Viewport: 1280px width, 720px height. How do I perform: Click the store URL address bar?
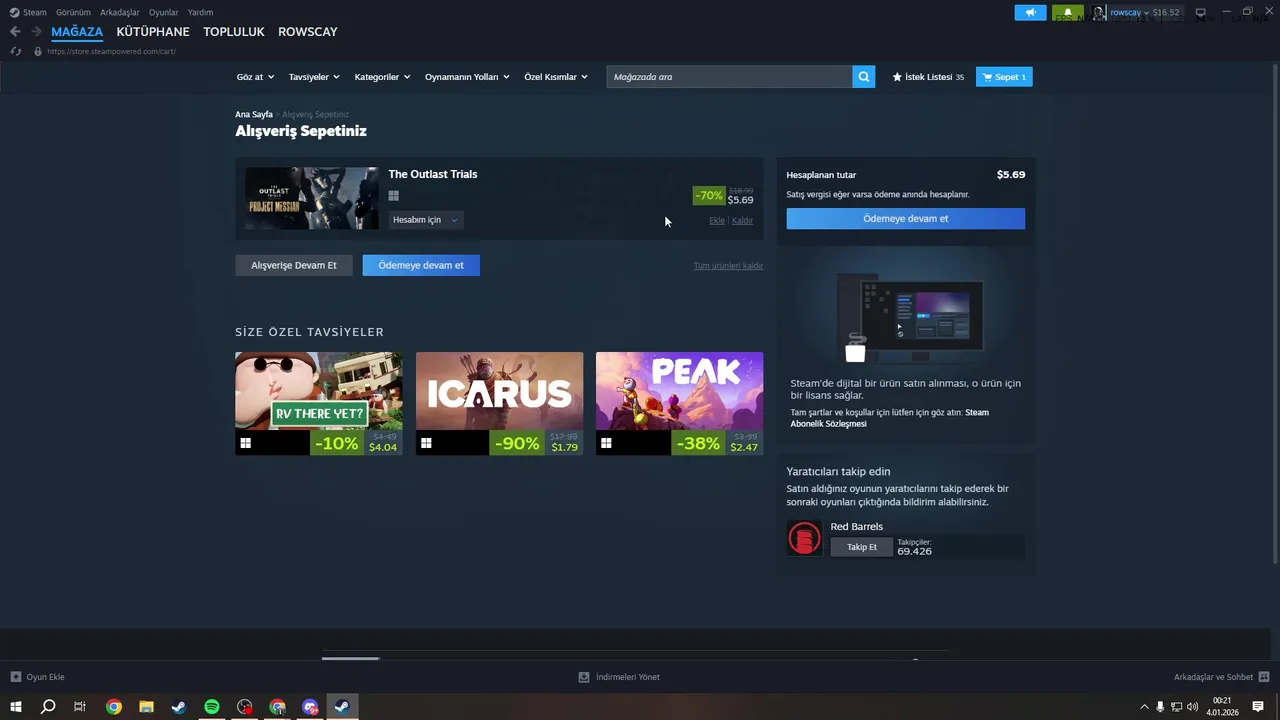tap(111, 51)
